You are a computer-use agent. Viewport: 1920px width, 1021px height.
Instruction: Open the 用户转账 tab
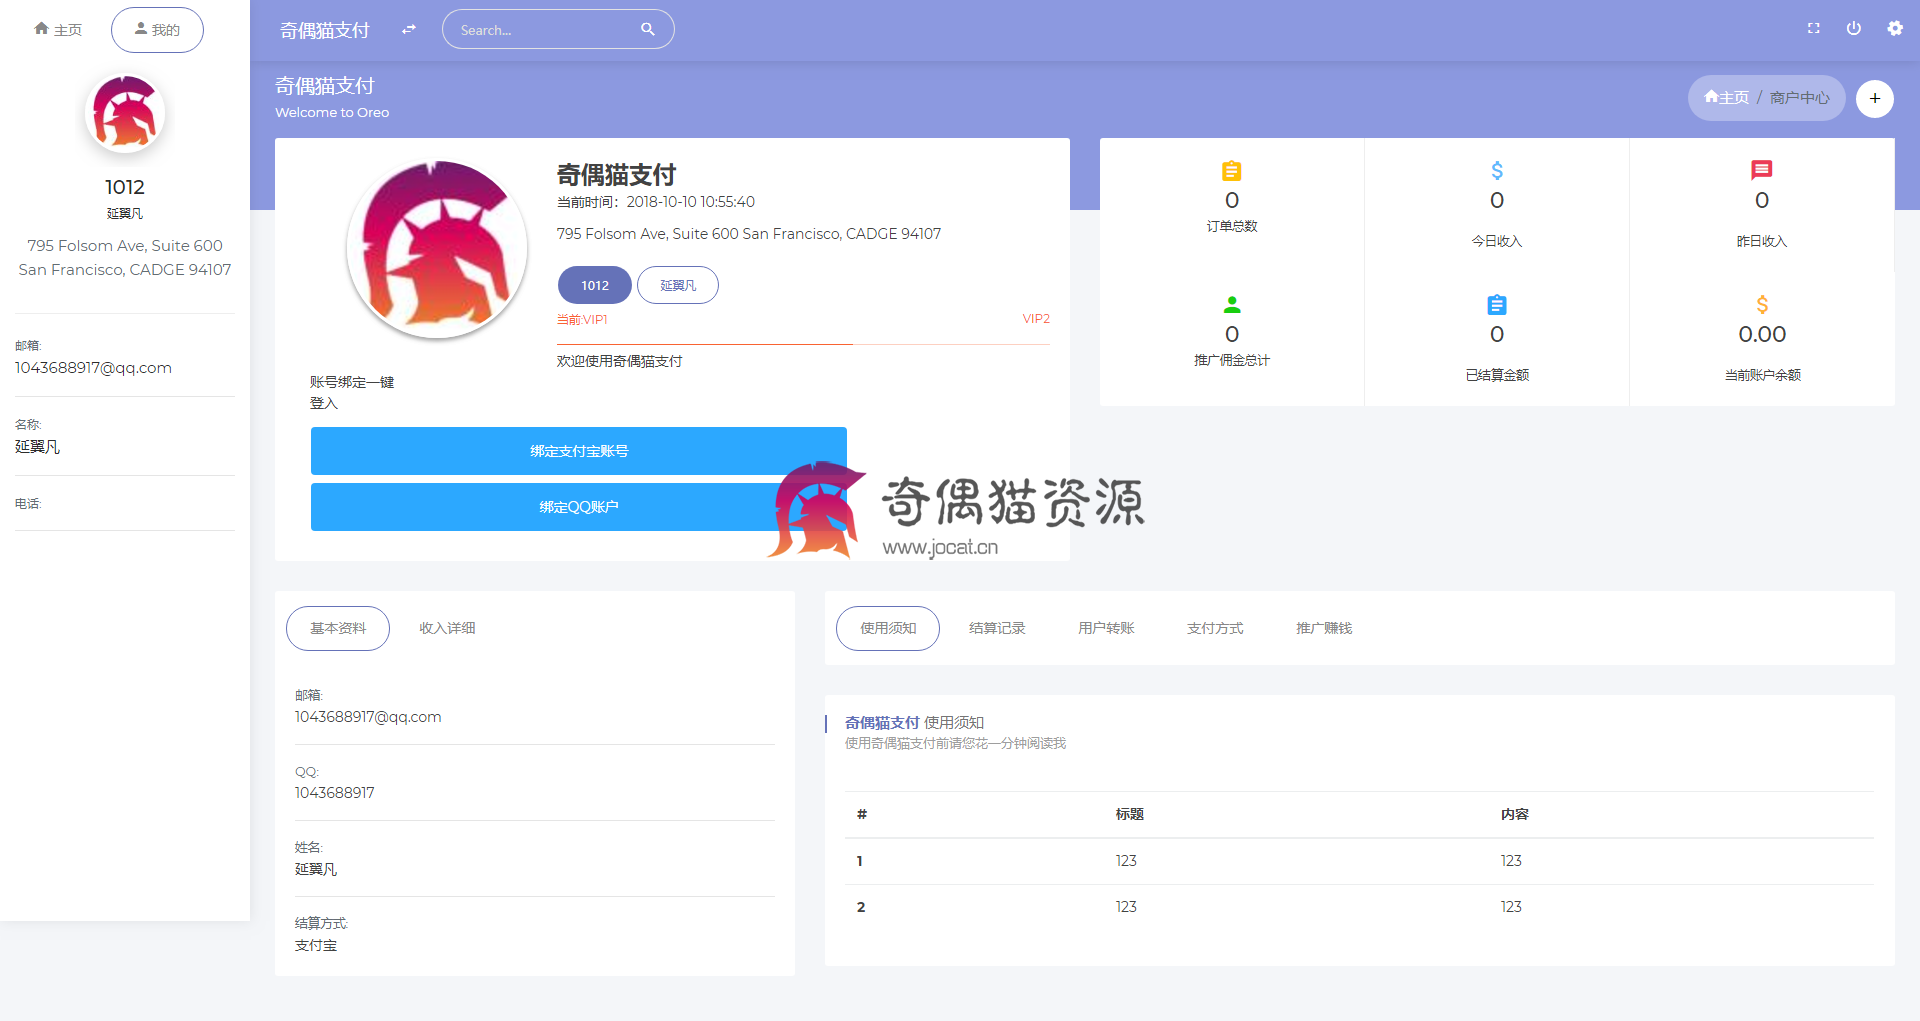[x=1106, y=628]
